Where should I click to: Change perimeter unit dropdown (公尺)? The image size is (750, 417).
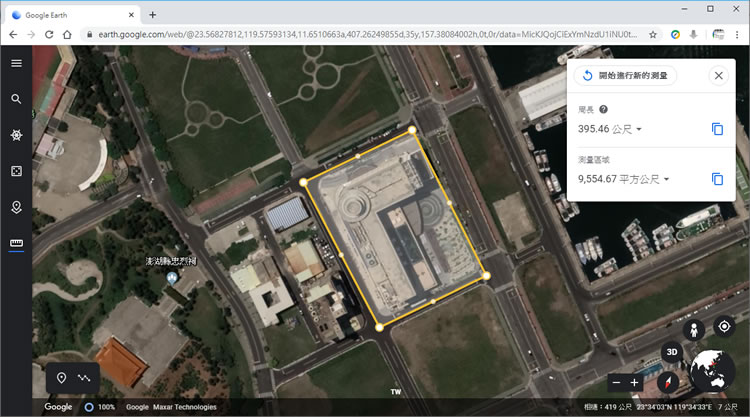click(627, 129)
